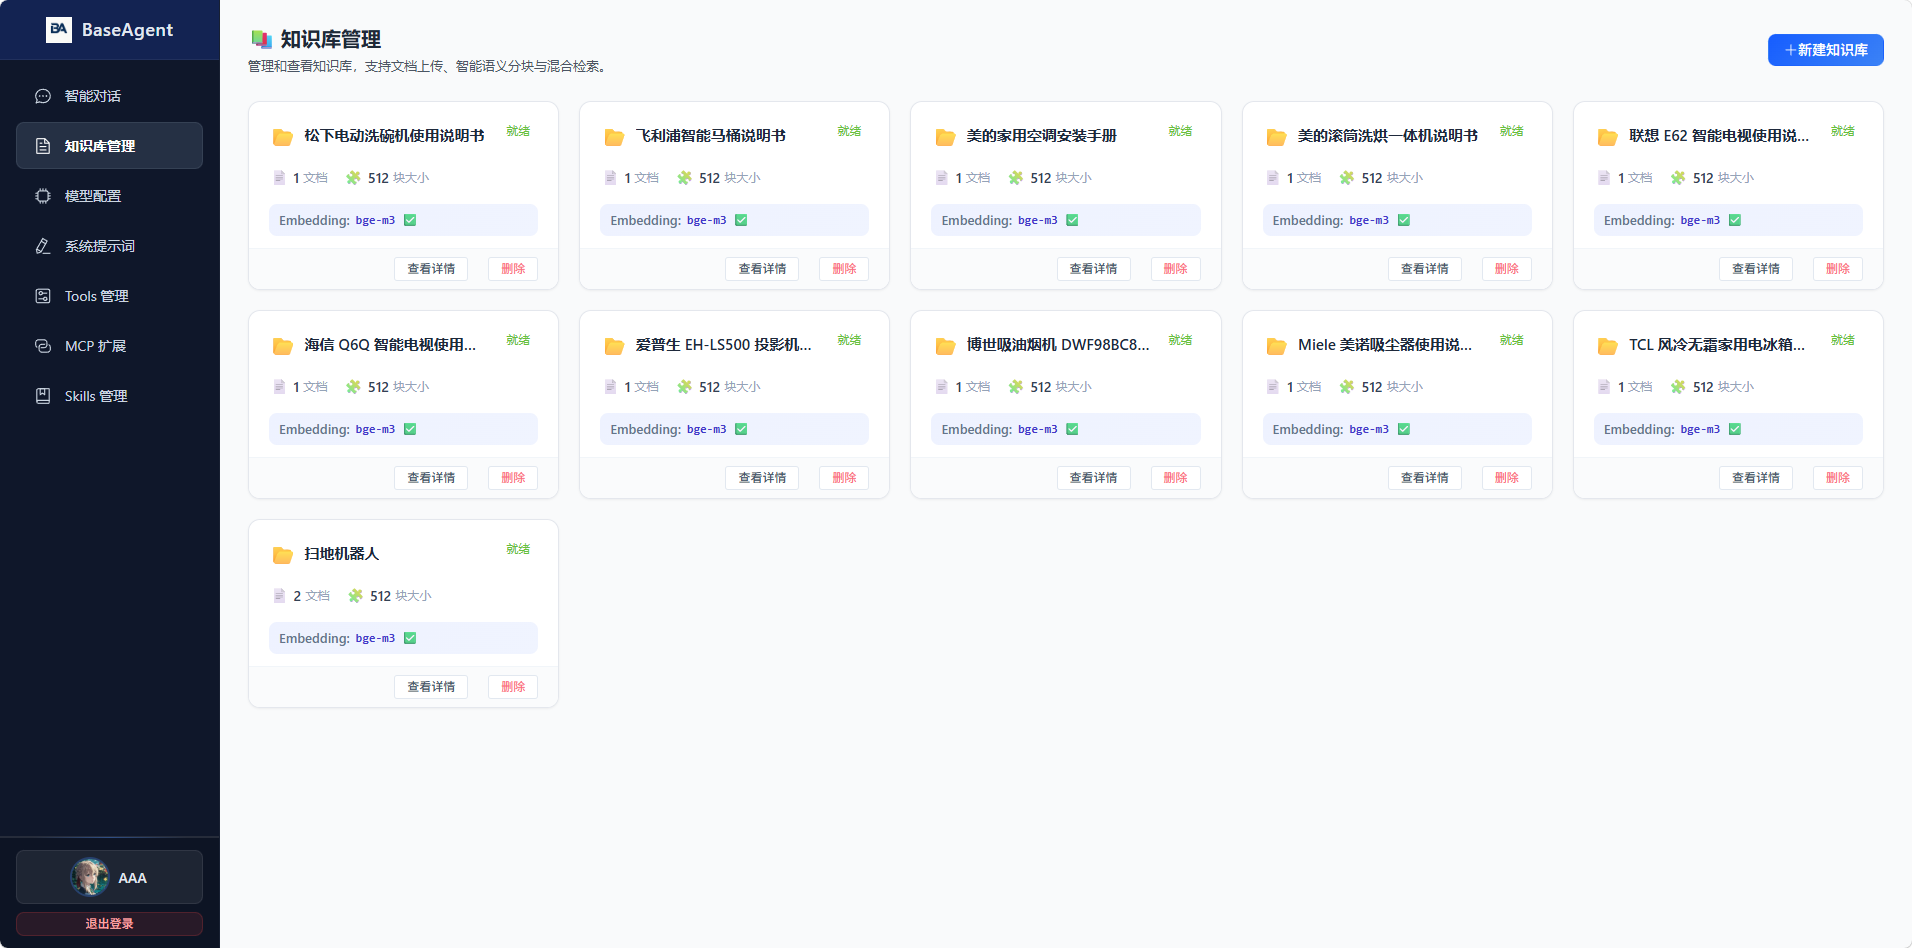The width and height of the screenshot is (1912, 948).
Task: Click the books icon beside 知识库管理 heading
Action: (x=262, y=39)
